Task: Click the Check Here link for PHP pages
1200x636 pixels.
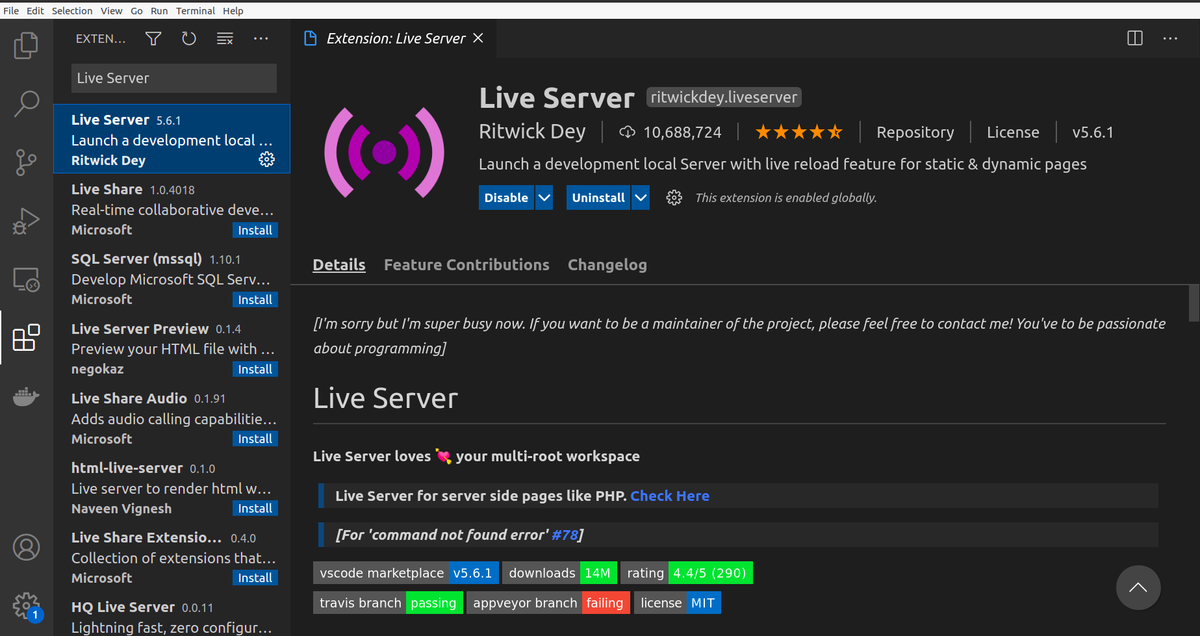Action: tap(670, 495)
